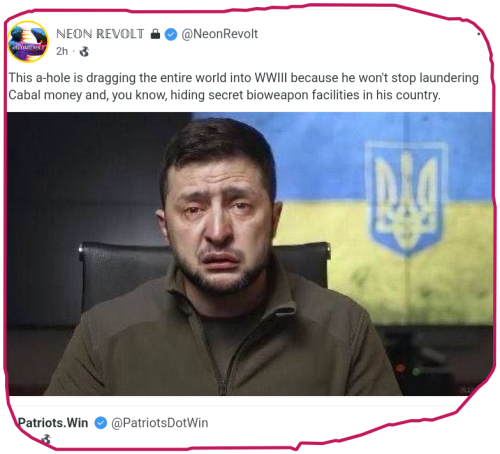Click the trident emblem on the flag
The image size is (500, 454).
pyautogui.click(x=406, y=199)
